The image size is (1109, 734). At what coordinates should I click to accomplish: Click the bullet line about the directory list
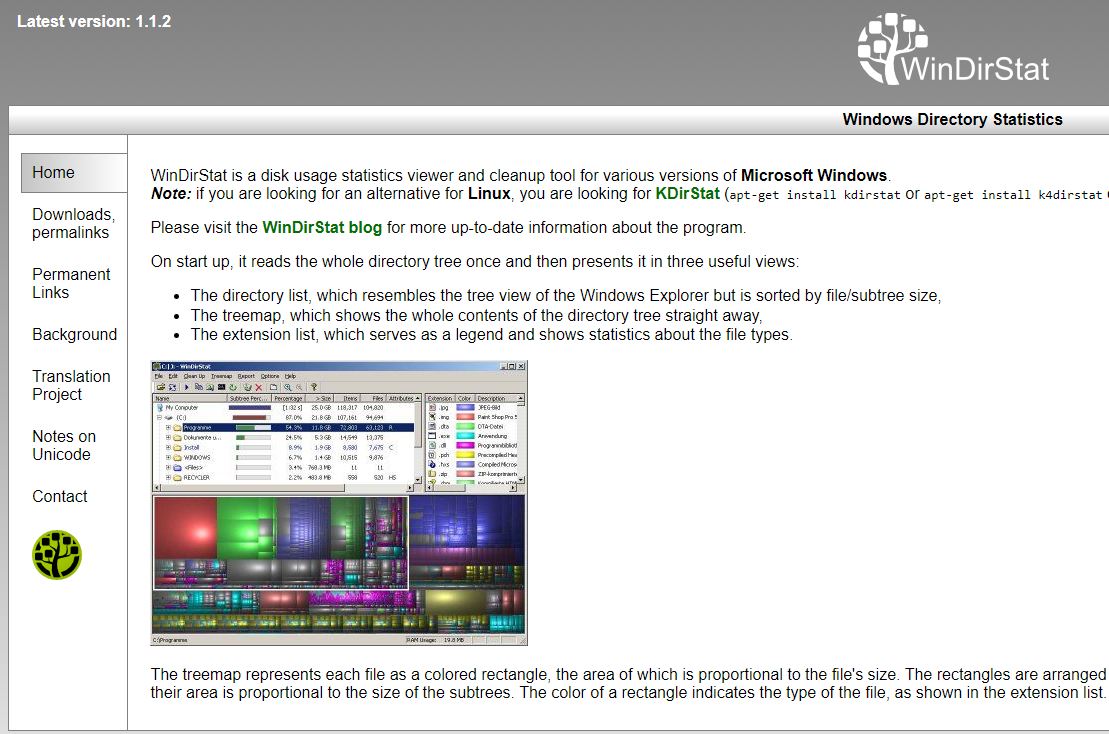click(x=565, y=296)
